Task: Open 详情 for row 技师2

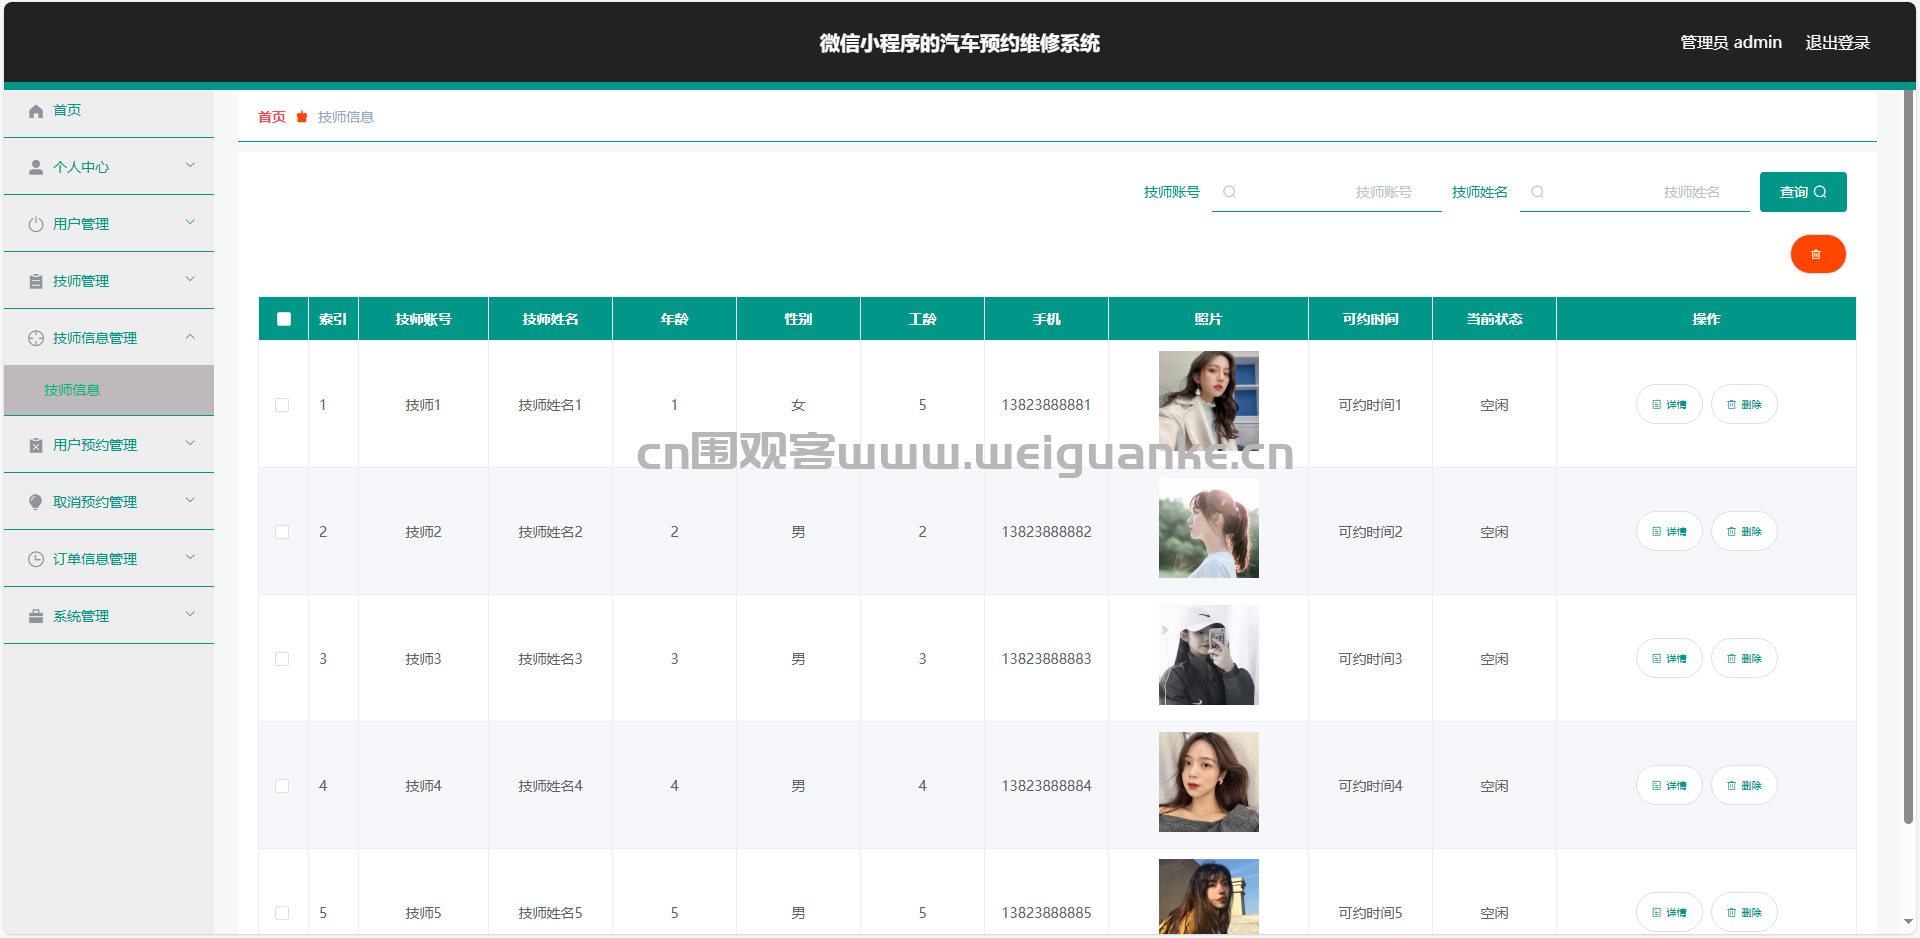Action: pyautogui.click(x=1668, y=532)
